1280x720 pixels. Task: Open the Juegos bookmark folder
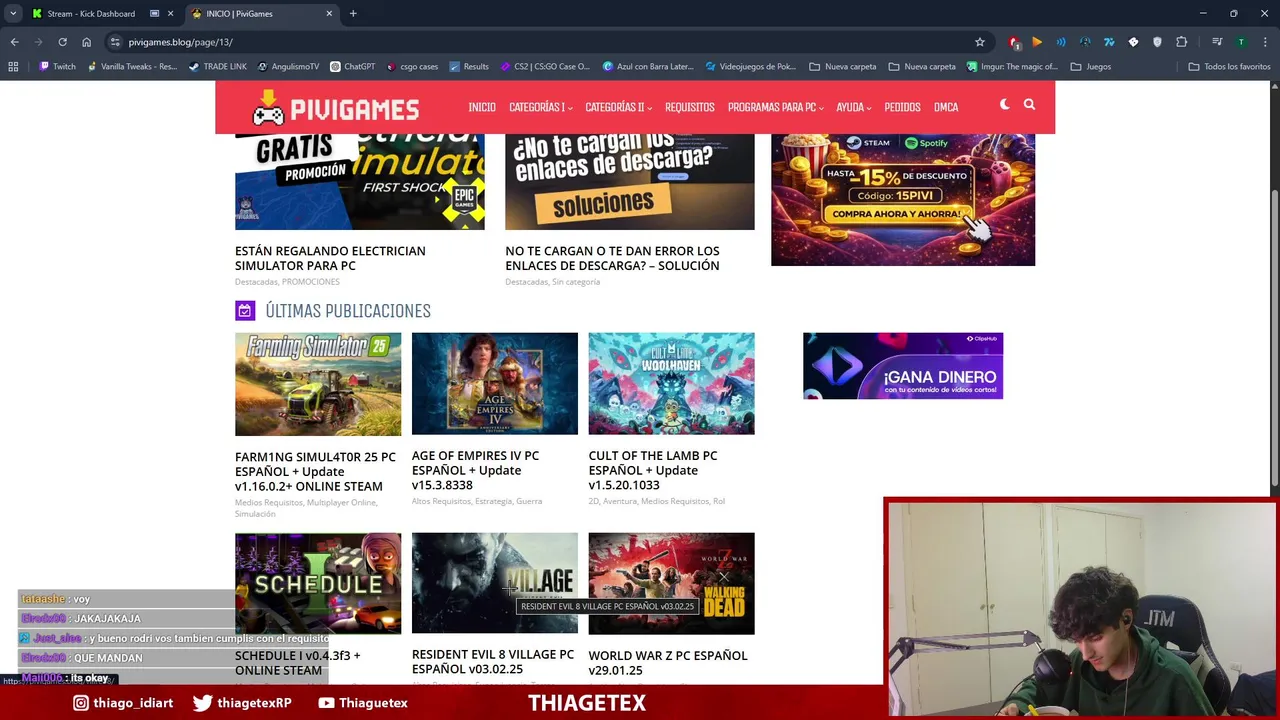pyautogui.click(x=1090, y=67)
